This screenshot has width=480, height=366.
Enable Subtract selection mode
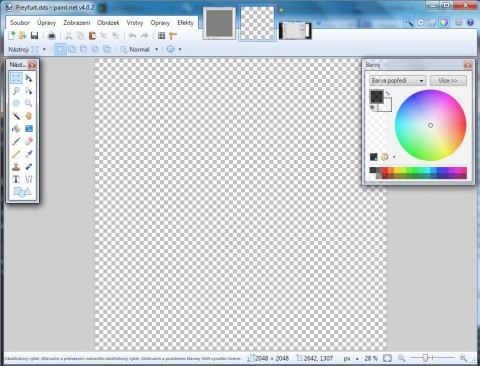coord(83,49)
